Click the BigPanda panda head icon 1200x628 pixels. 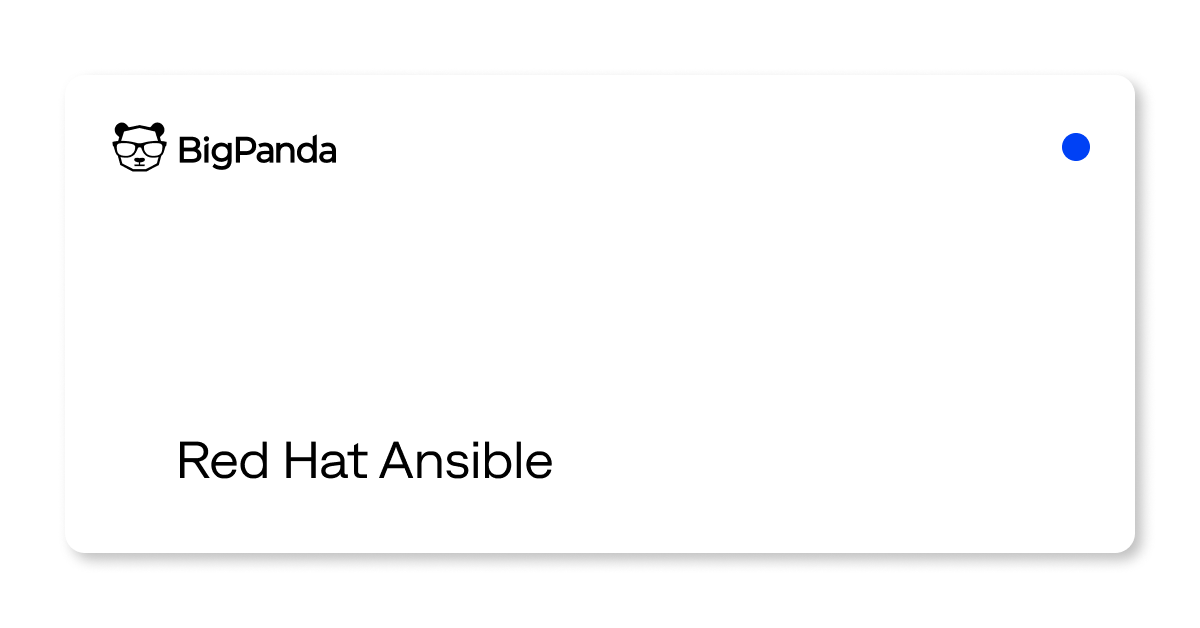[139, 147]
